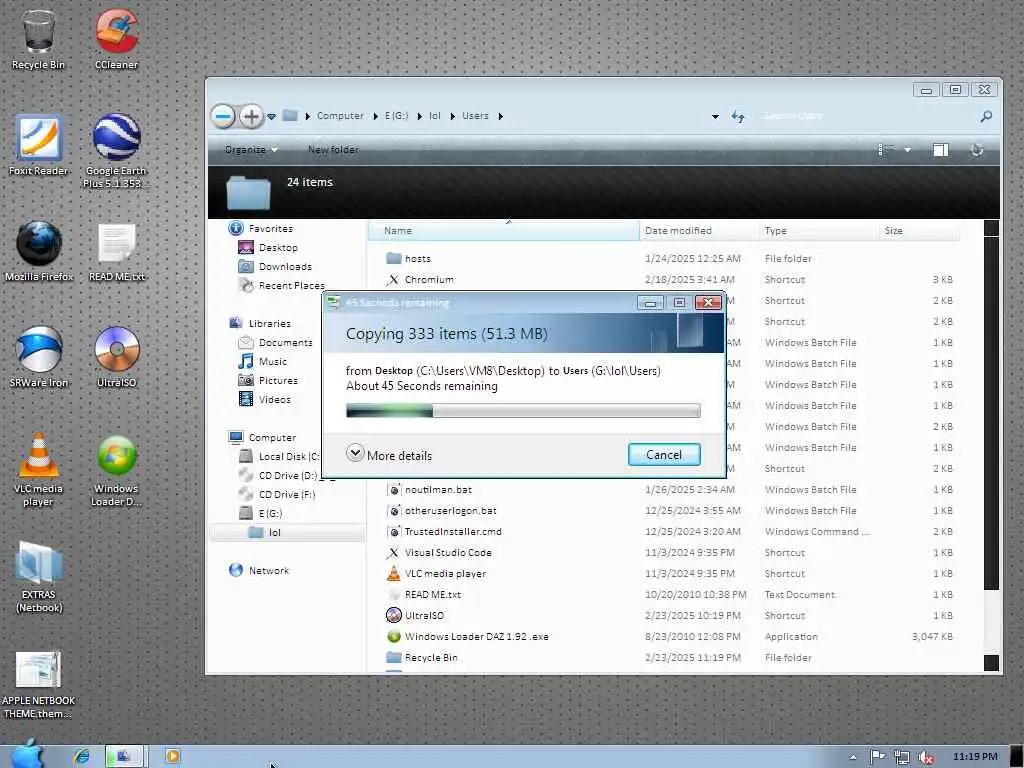Click the help icon in Explorer toolbar

[x=977, y=150]
